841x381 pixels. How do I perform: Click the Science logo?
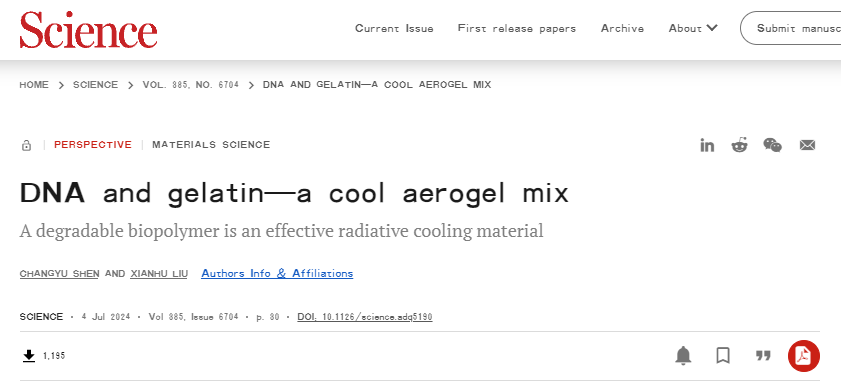pyautogui.click(x=88, y=30)
